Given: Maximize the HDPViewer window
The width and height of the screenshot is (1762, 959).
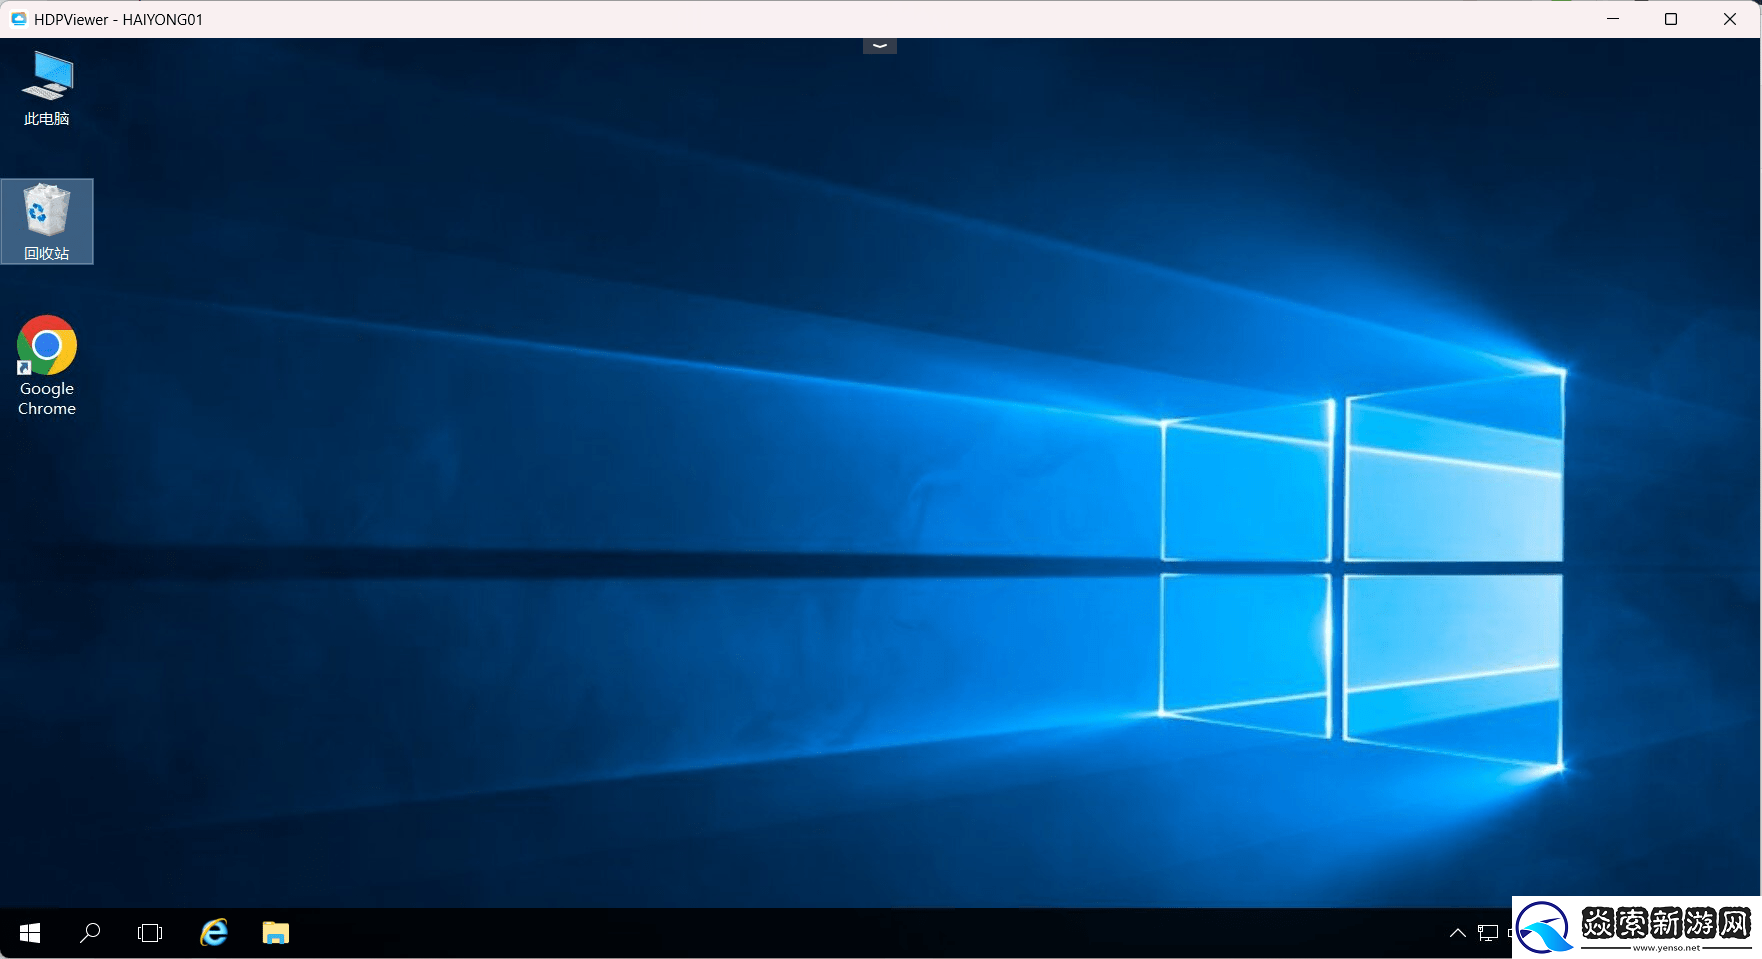Looking at the screenshot, I should 1671,19.
